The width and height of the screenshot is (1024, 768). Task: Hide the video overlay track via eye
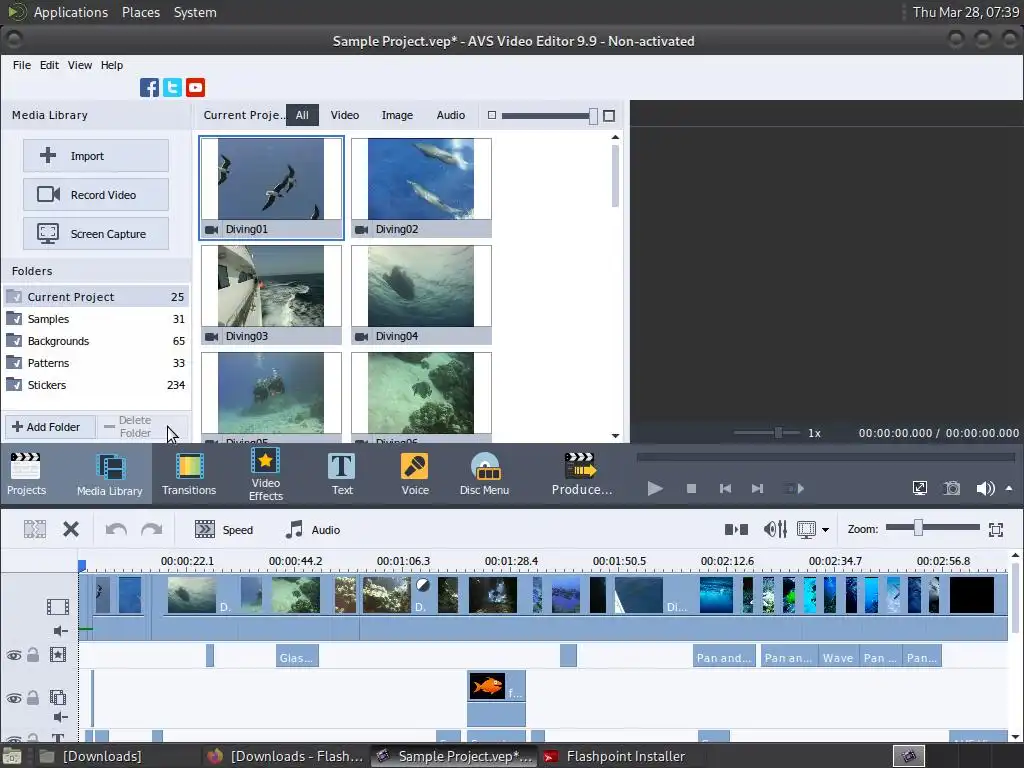pos(14,698)
